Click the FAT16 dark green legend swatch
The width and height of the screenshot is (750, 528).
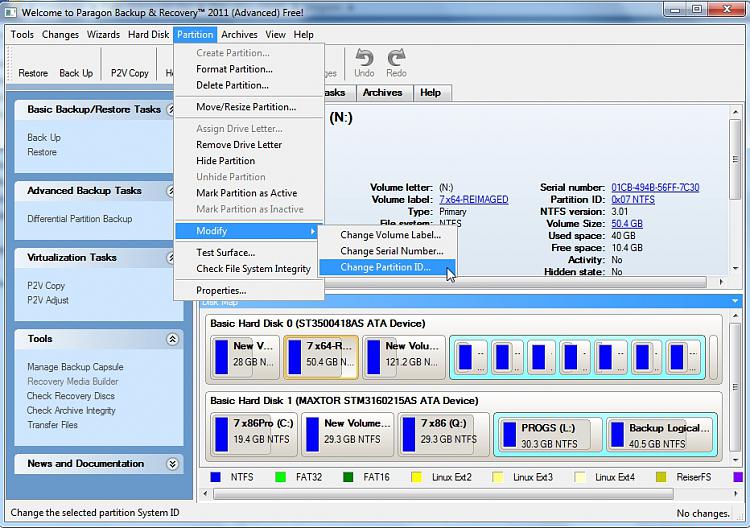coord(348,477)
